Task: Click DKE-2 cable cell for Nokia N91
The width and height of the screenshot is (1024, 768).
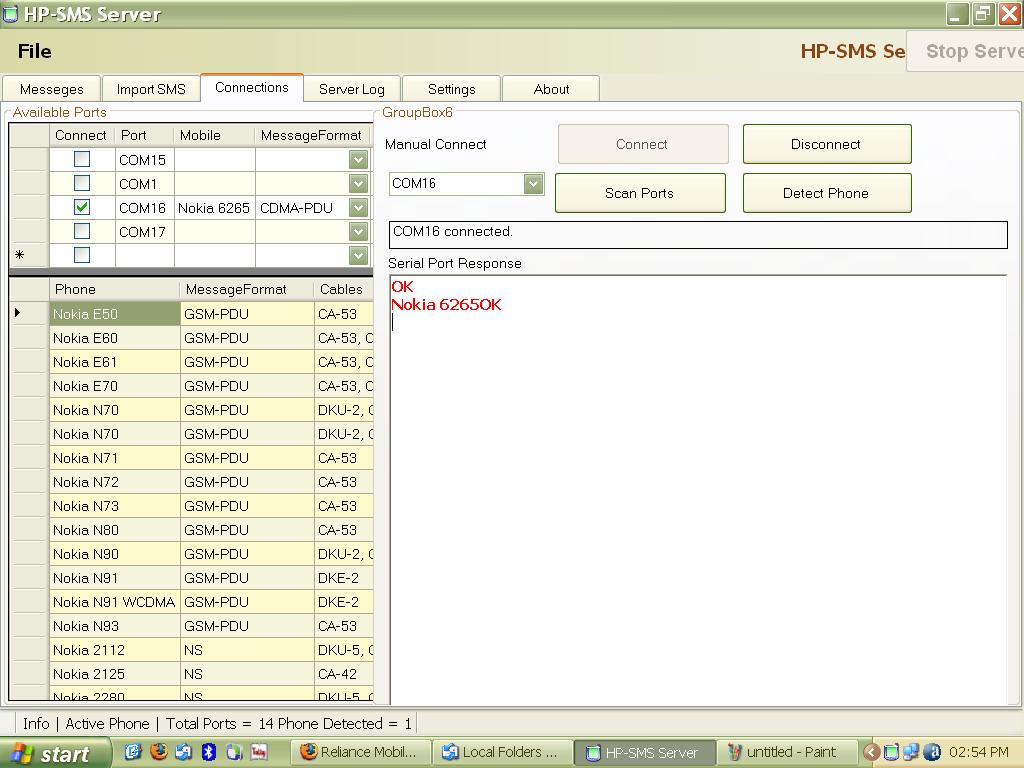Action: click(x=344, y=578)
